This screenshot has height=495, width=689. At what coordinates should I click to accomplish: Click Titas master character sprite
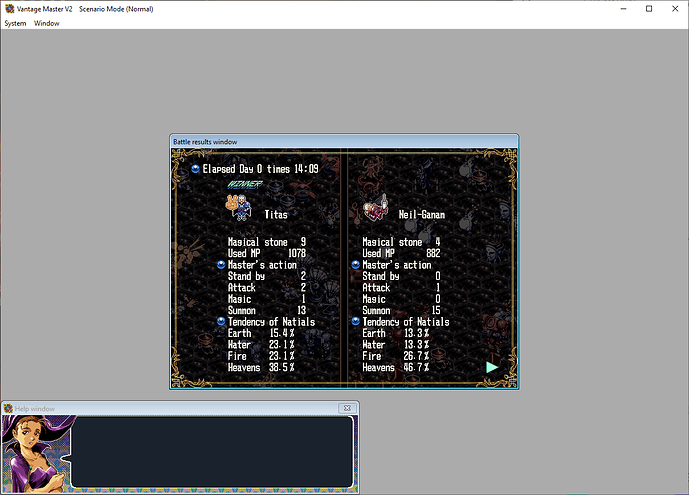pyautogui.click(x=239, y=207)
